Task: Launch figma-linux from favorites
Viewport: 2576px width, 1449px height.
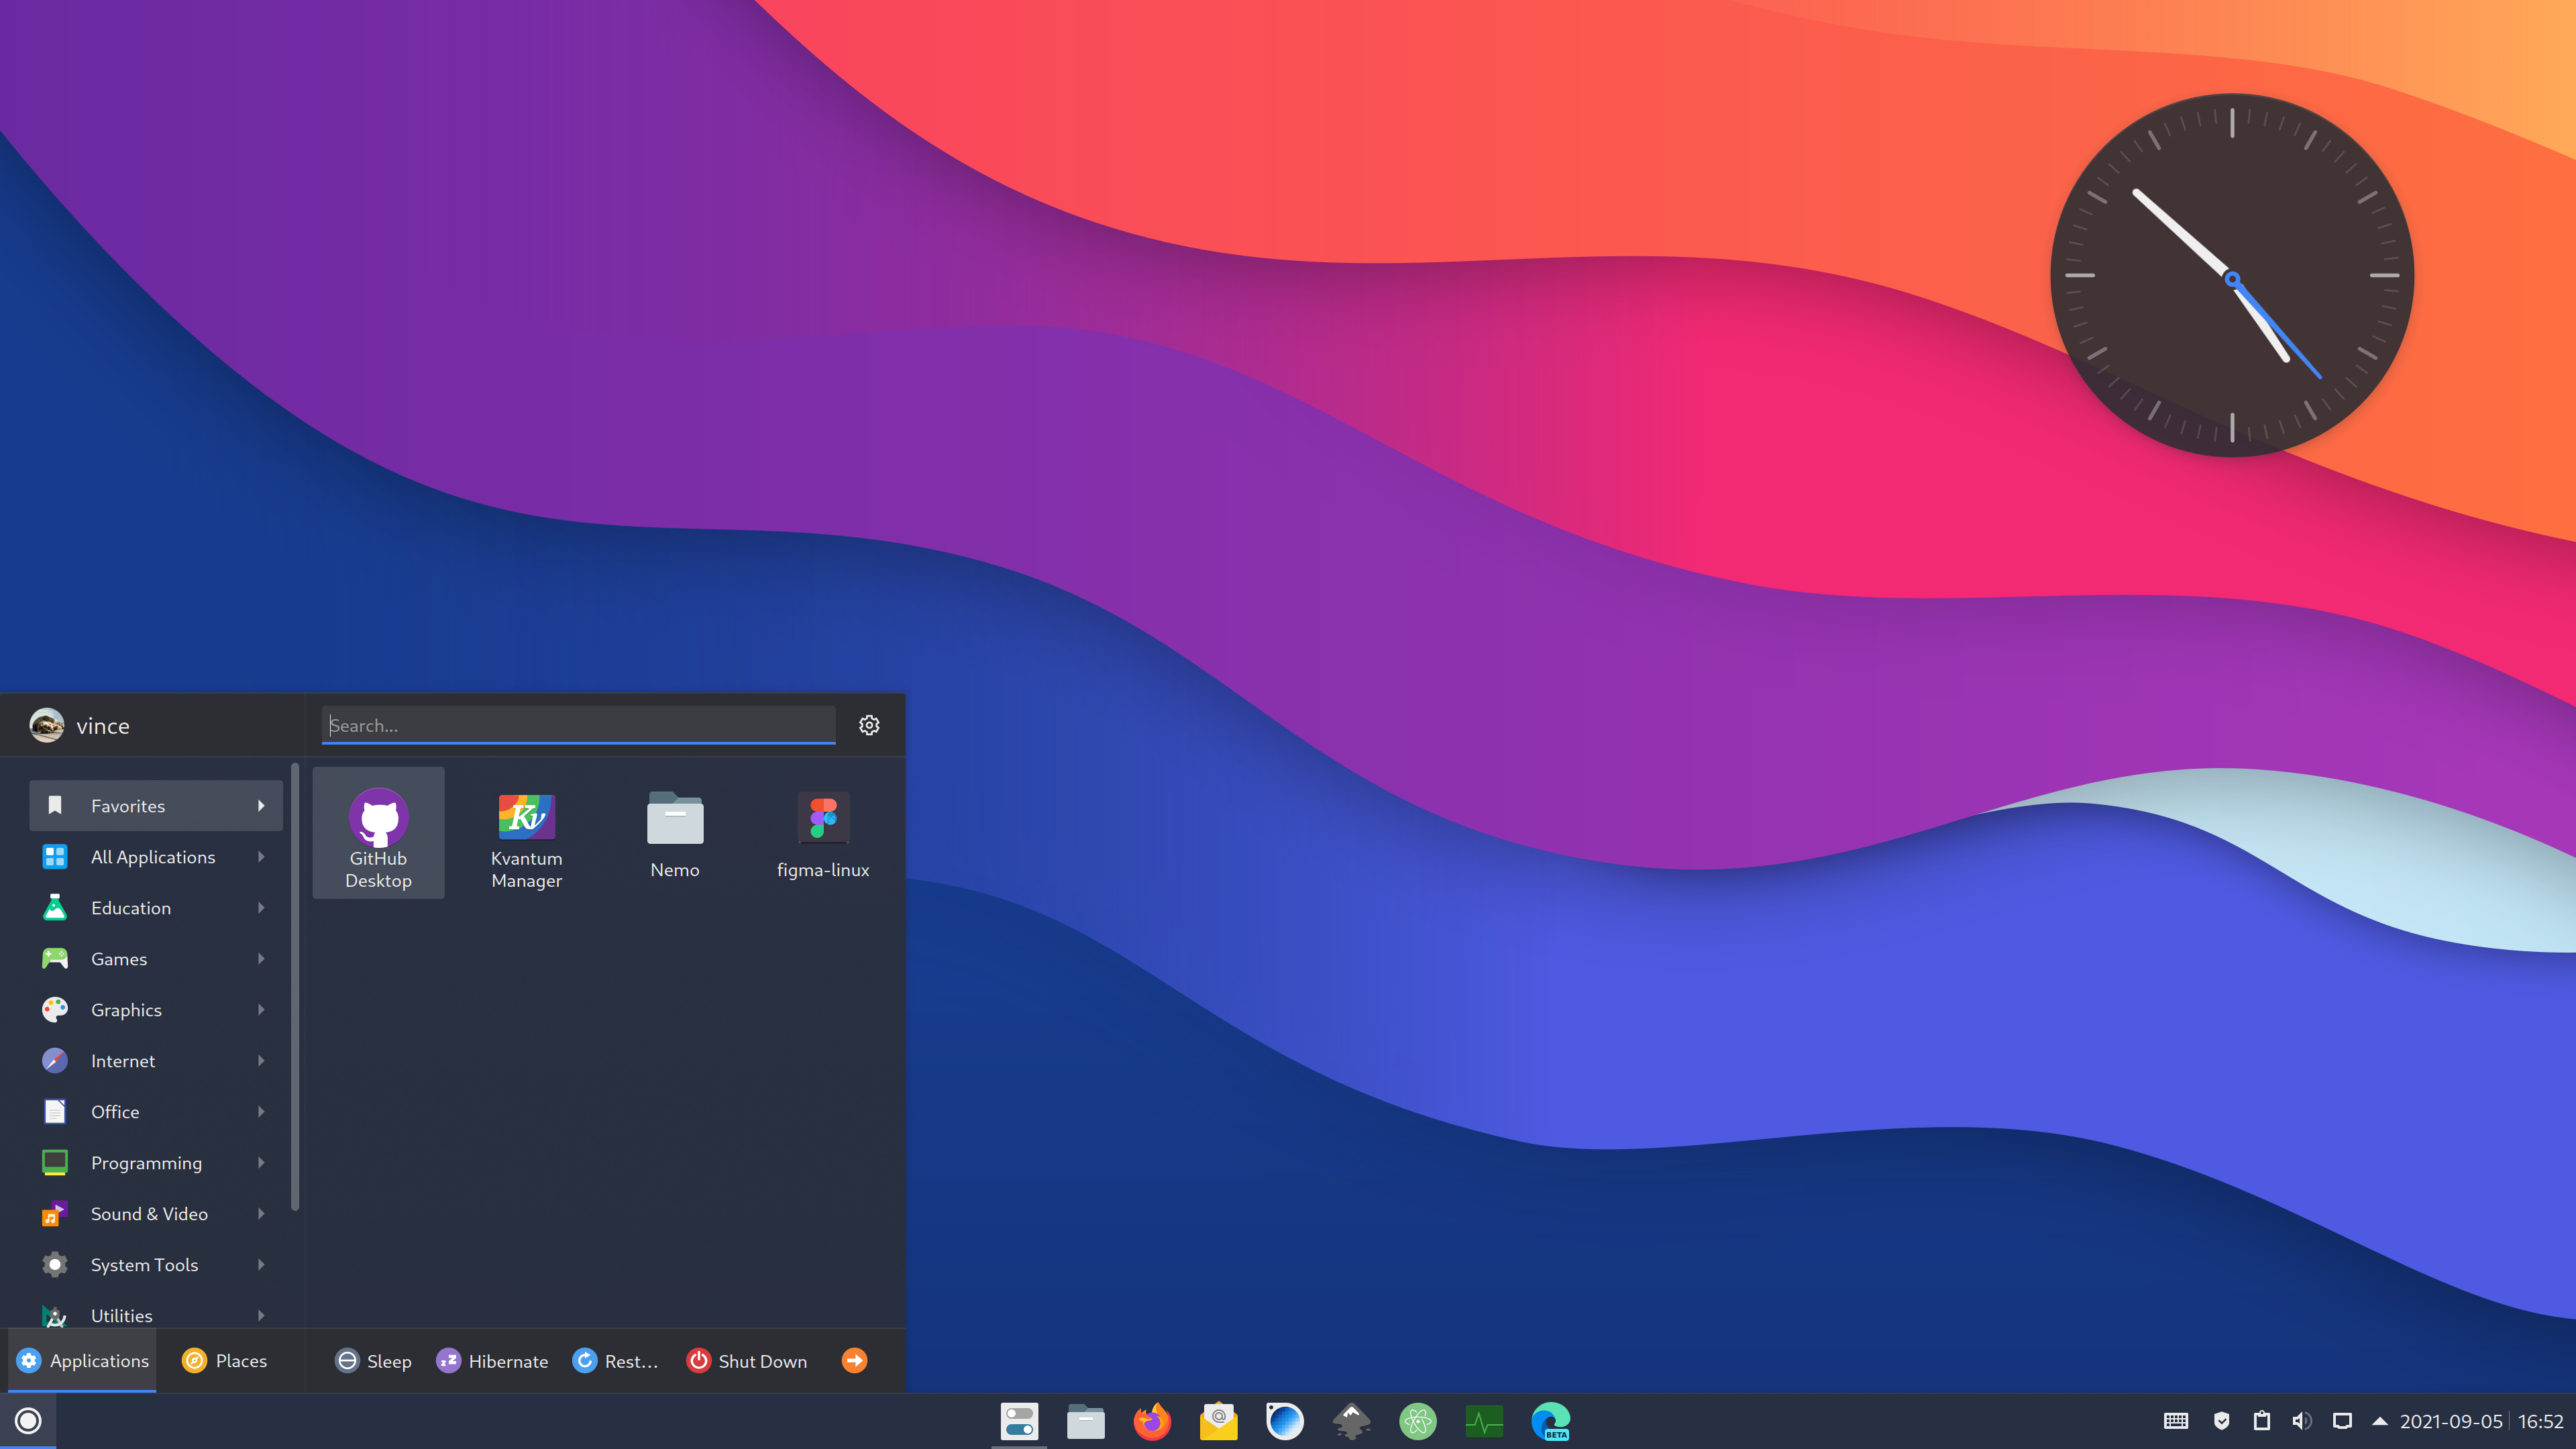Action: (823, 833)
